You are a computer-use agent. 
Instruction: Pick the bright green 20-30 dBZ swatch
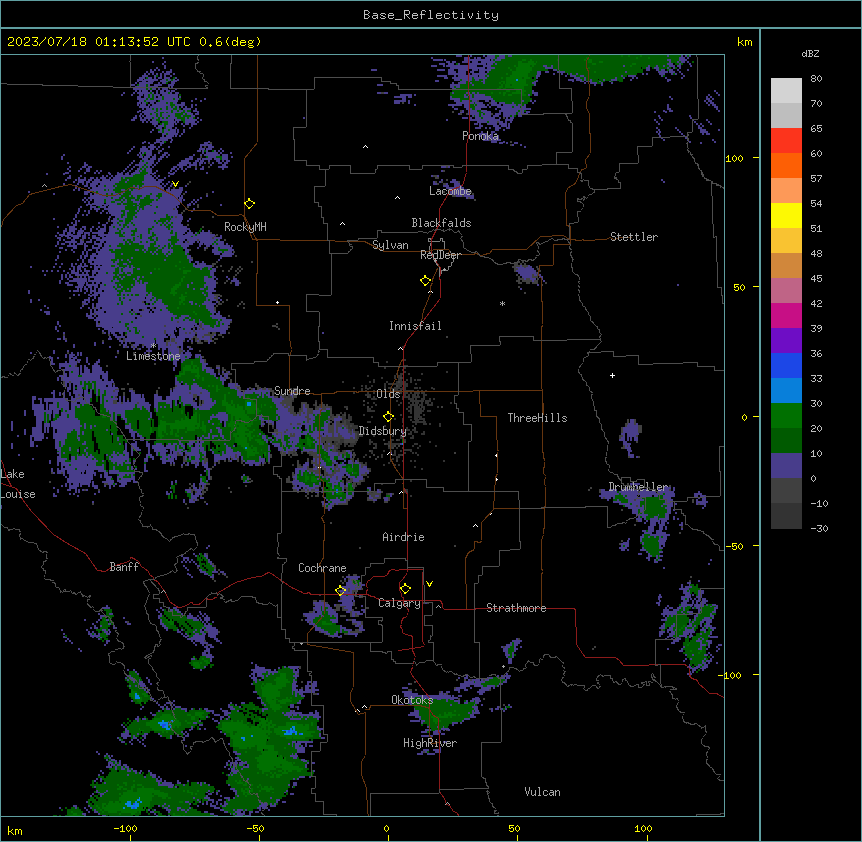coord(786,416)
